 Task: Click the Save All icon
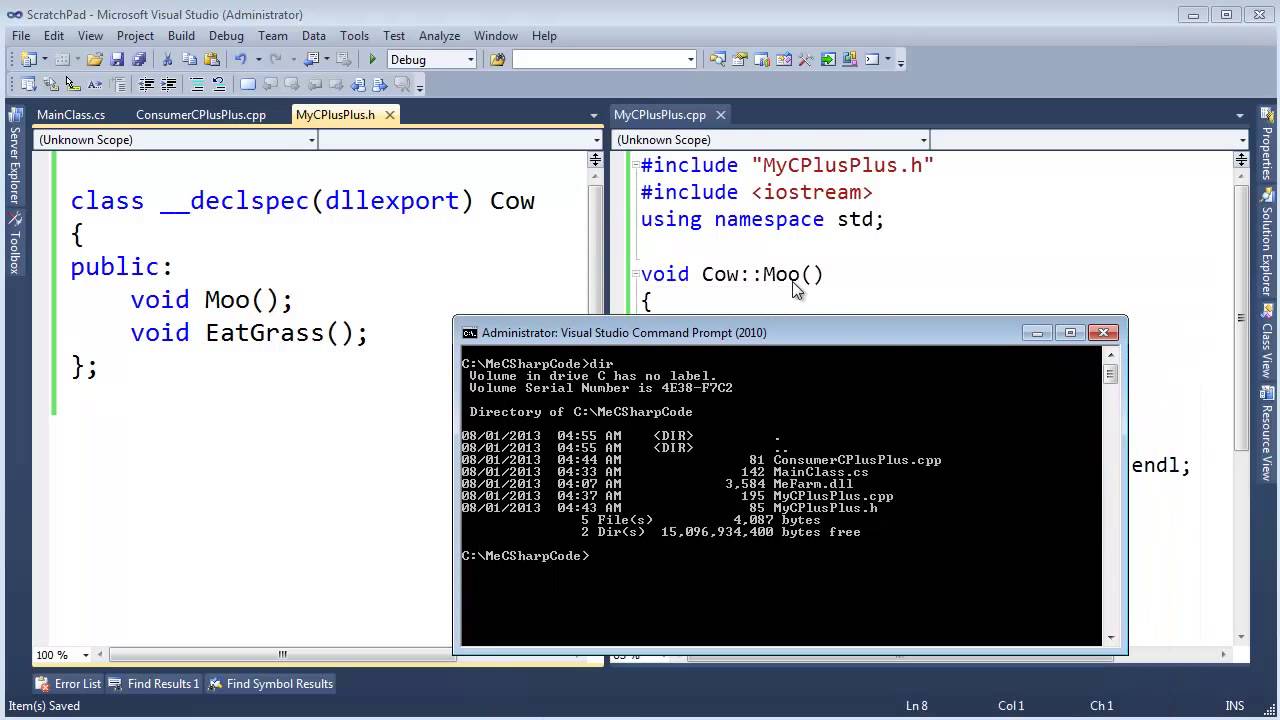tap(139, 60)
